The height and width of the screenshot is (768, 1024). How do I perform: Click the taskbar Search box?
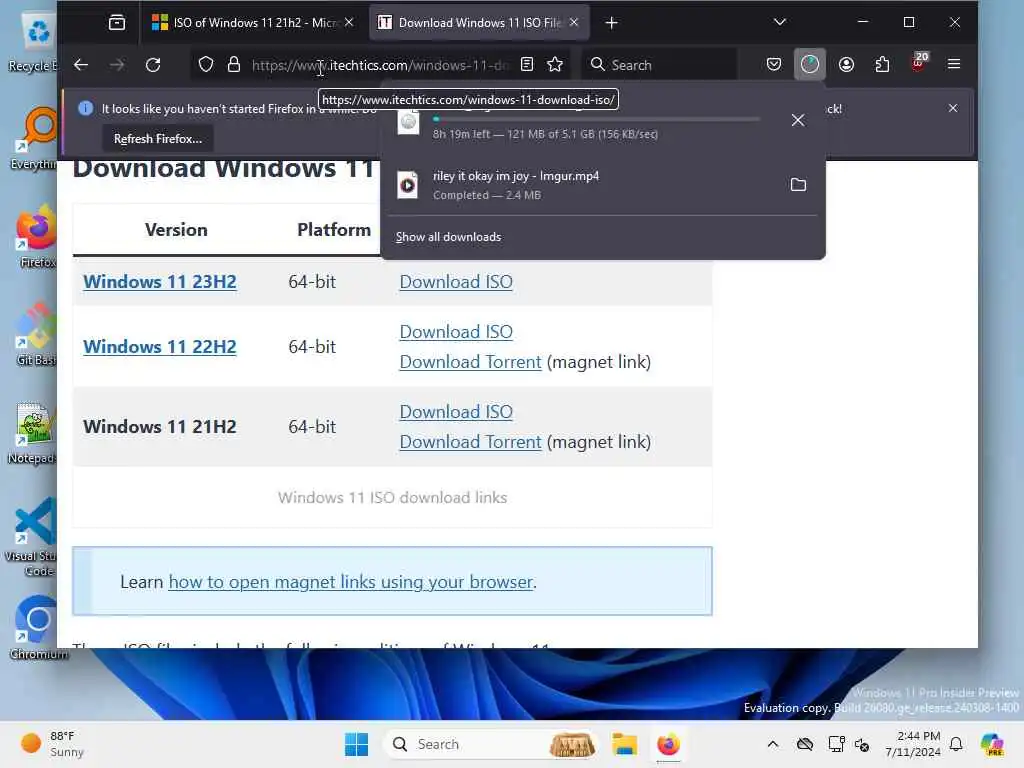pyautogui.click(x=491, y=744)
